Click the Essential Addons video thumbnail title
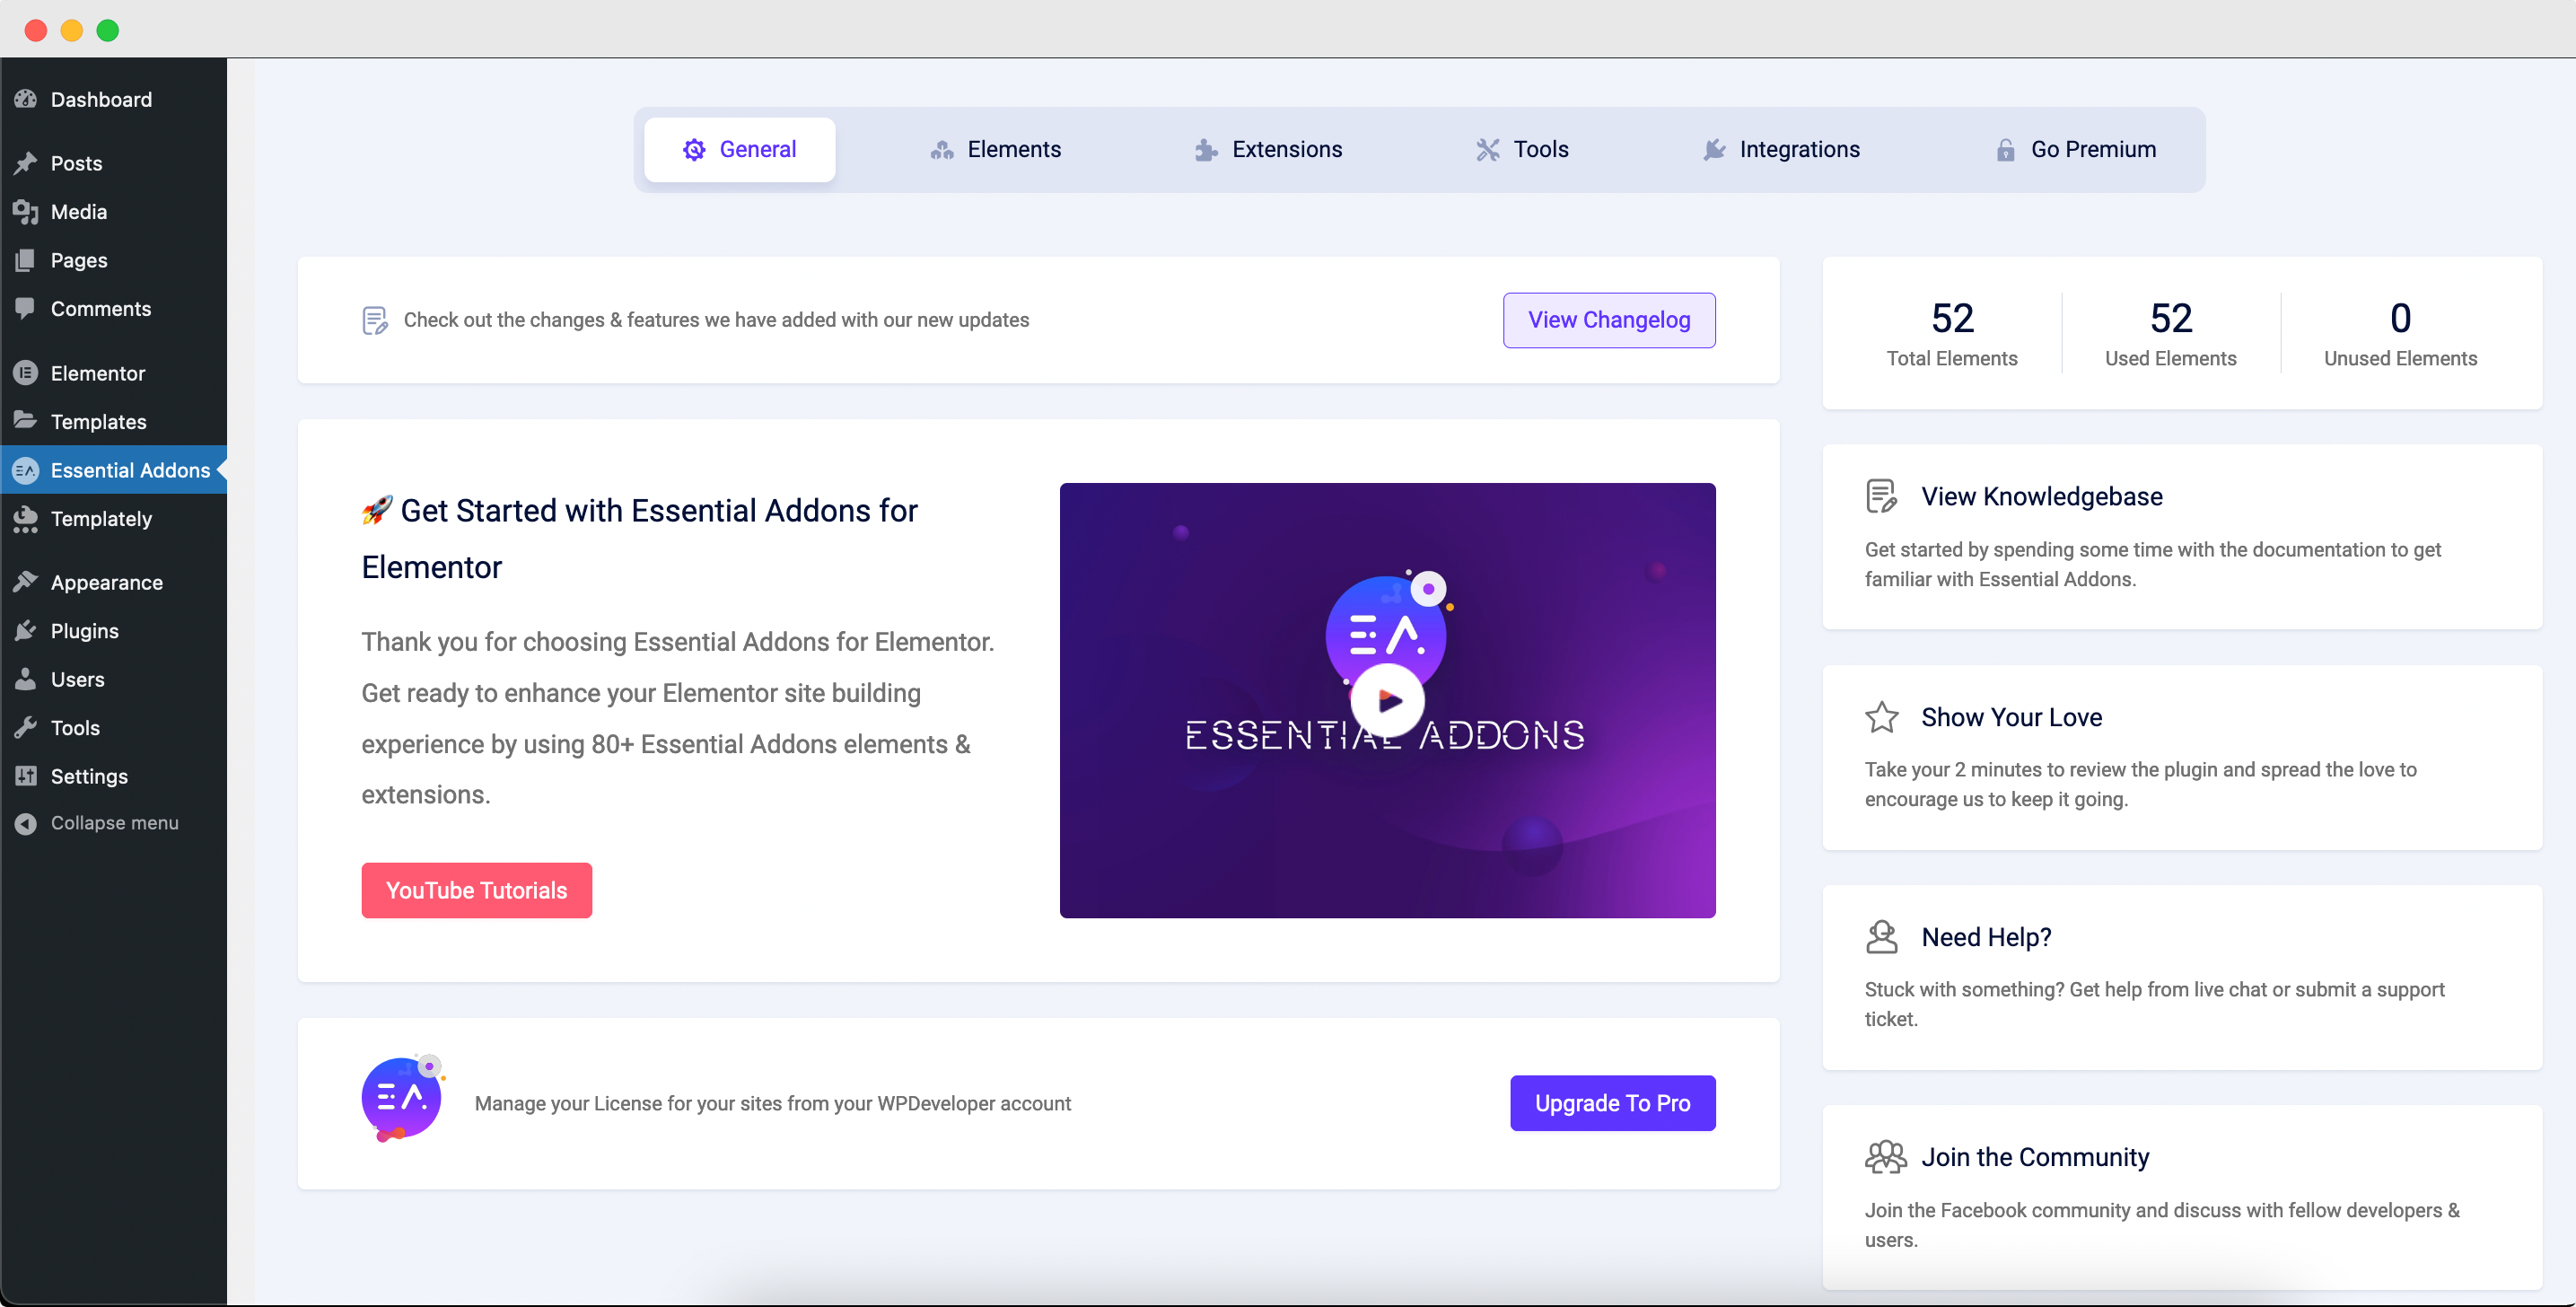This screenshot has height=1307, width=2576. click(x=1385, y=736)
